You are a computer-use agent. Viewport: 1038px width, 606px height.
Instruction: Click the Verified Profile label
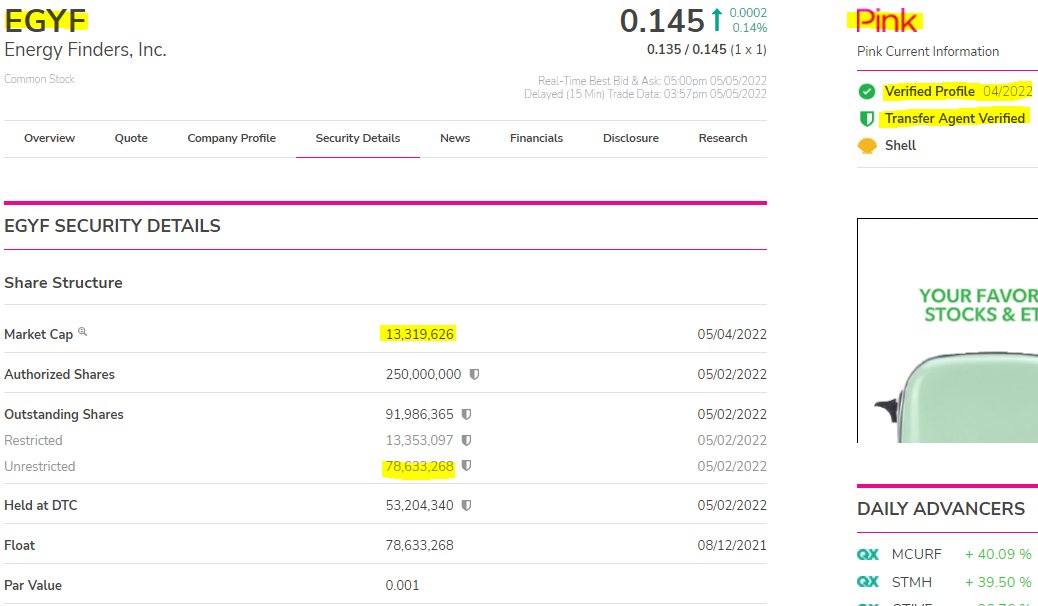coord(929,91)
